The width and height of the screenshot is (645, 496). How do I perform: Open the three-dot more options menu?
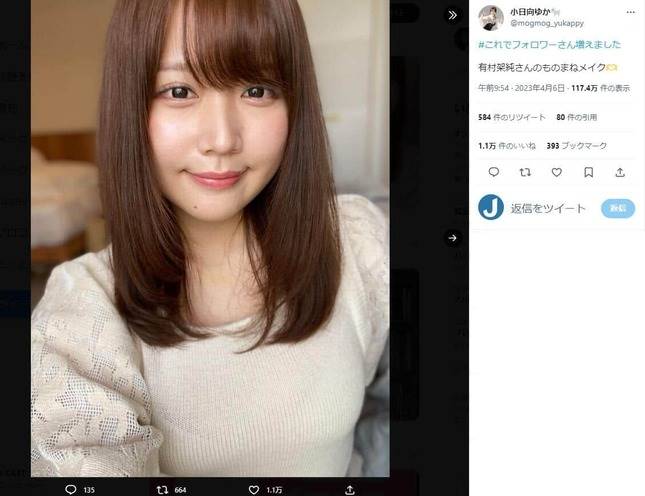[x=631, y=12]
